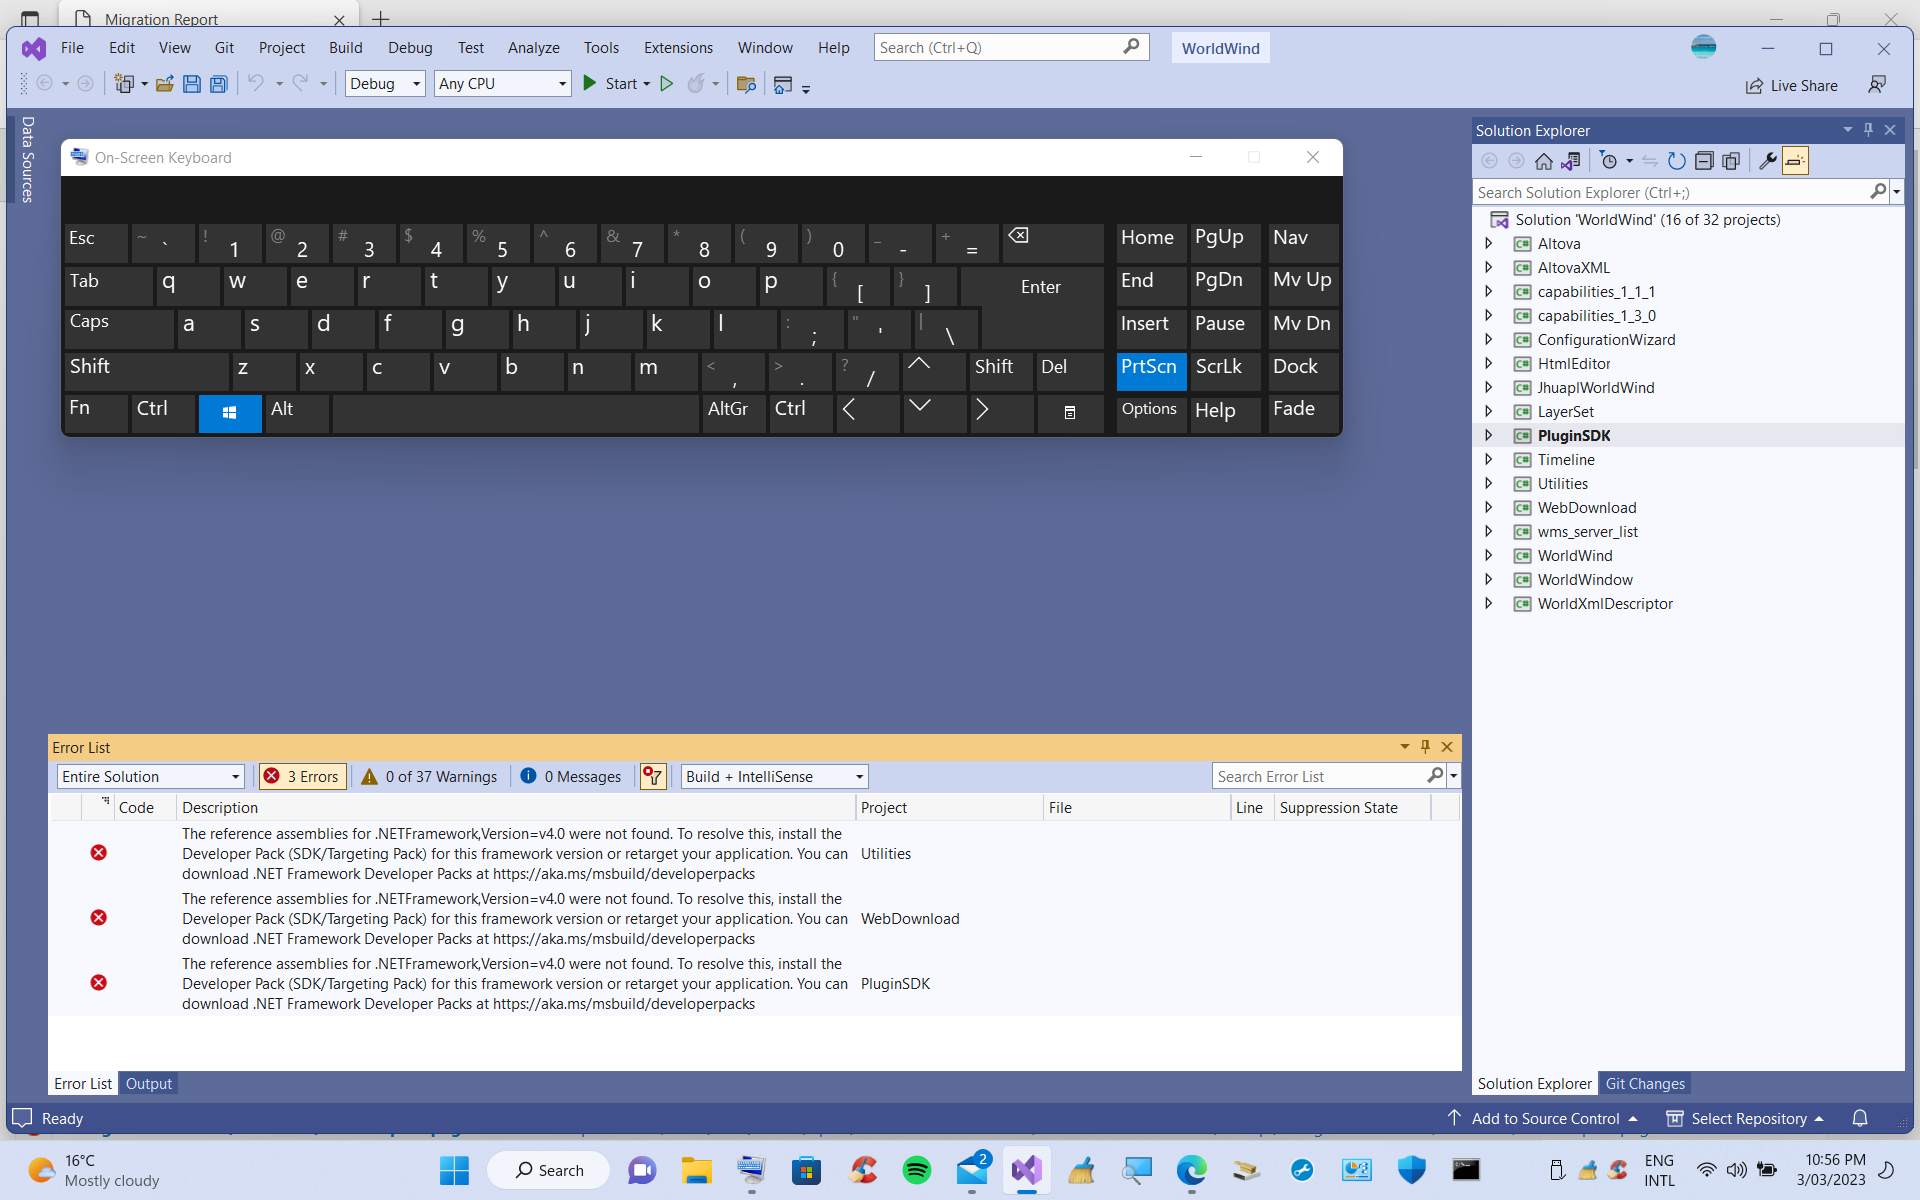Toggle the Caps key on keyboard
Image resolution: width=1920 pixels, height=1200 pixels.
click(120, 327)
